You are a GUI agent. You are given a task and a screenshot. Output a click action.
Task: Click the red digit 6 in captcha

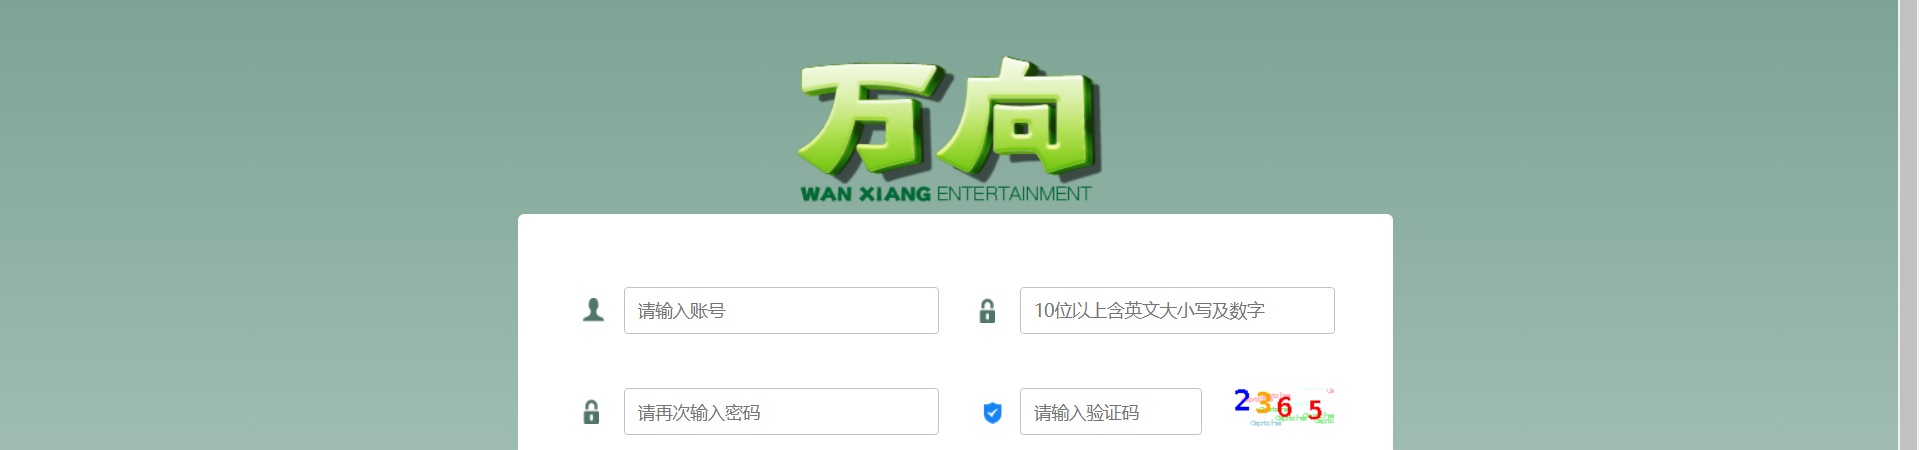pyautogui.click(x=1284, y=407)
